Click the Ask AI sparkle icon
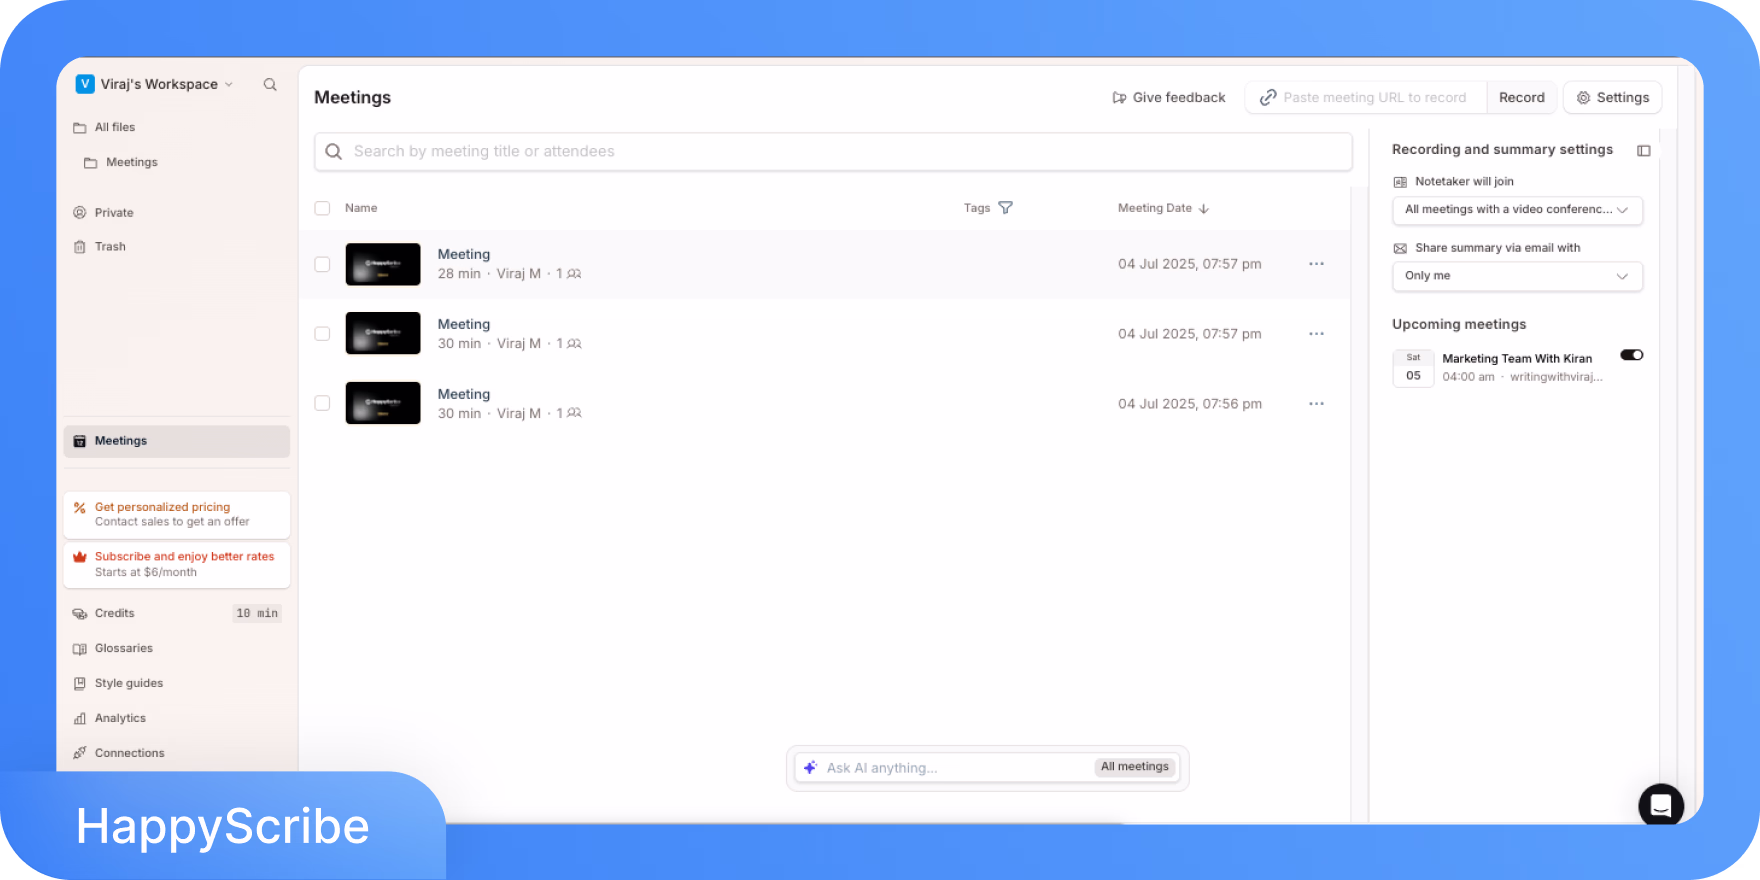Viewport: 1760px width, 880px height. [x=810, y=768]
